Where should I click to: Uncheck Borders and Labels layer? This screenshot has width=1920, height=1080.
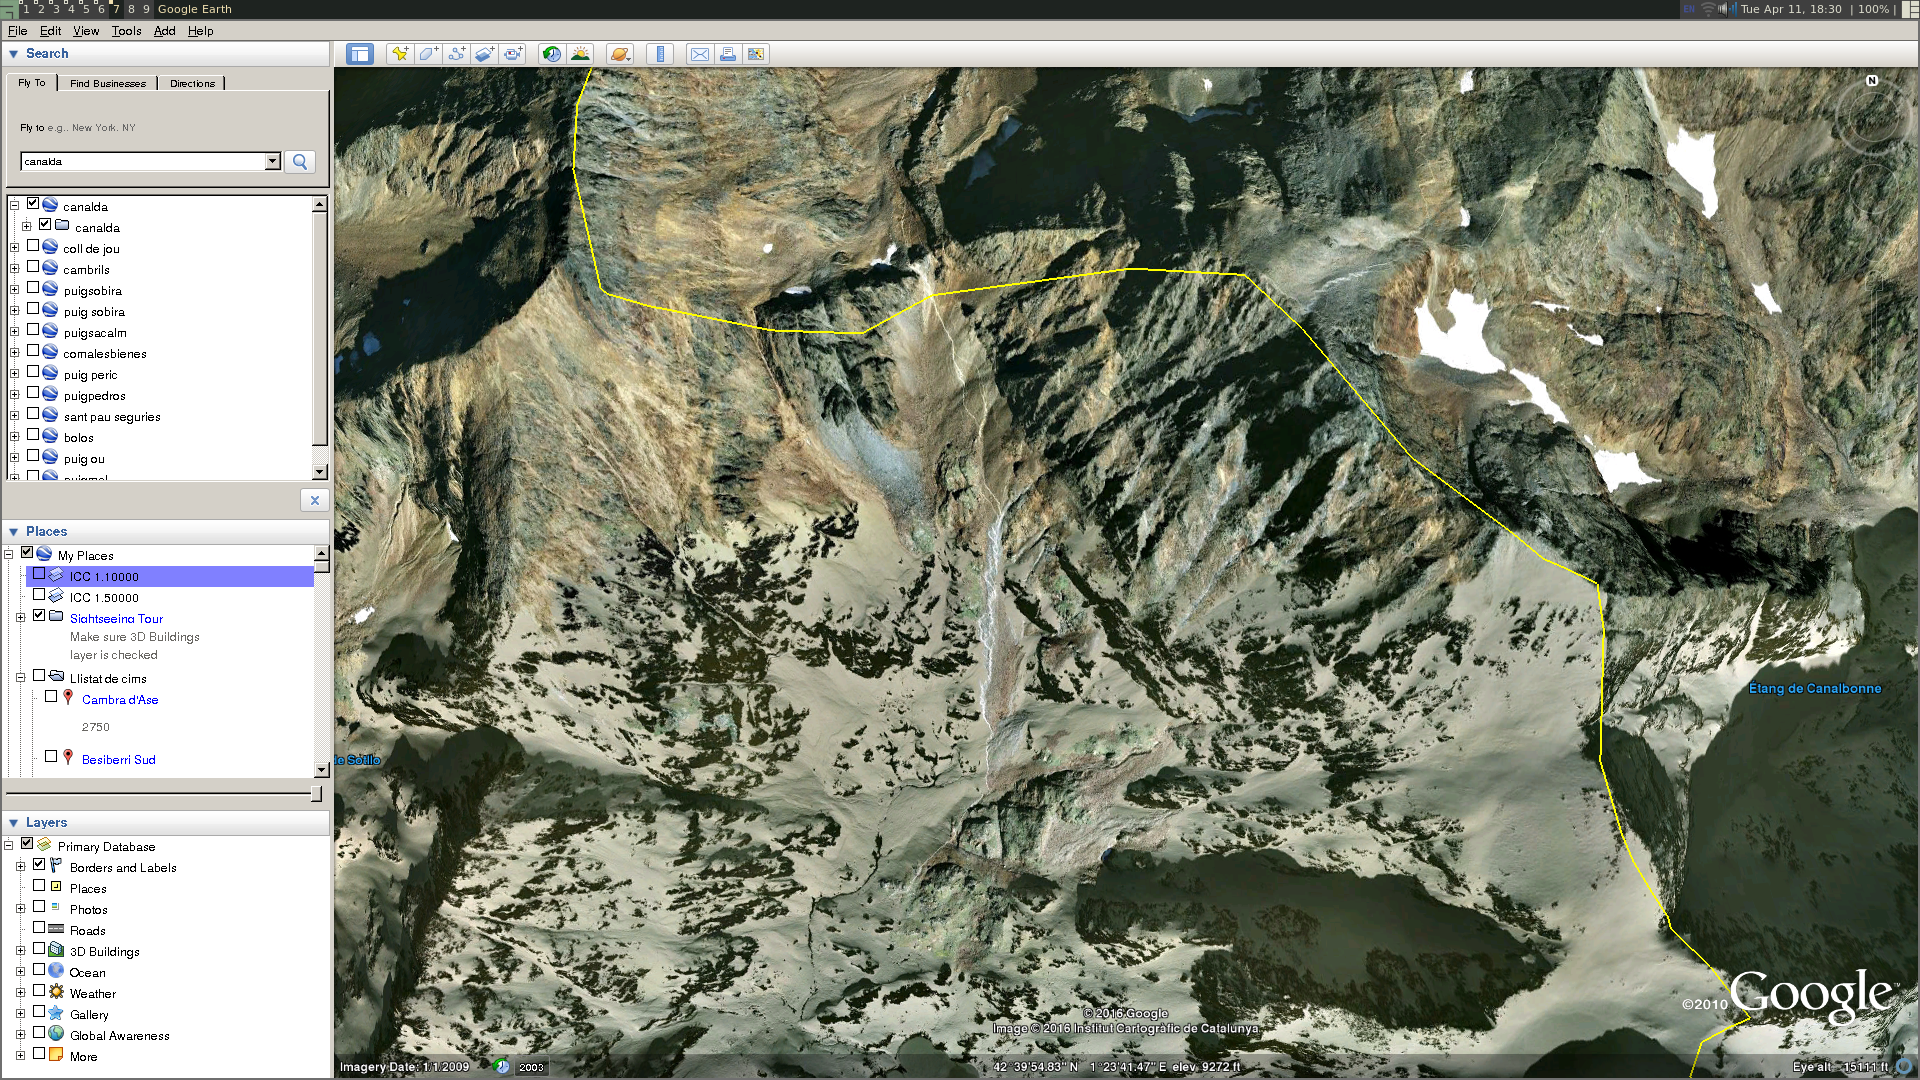[x=39, y=865]
